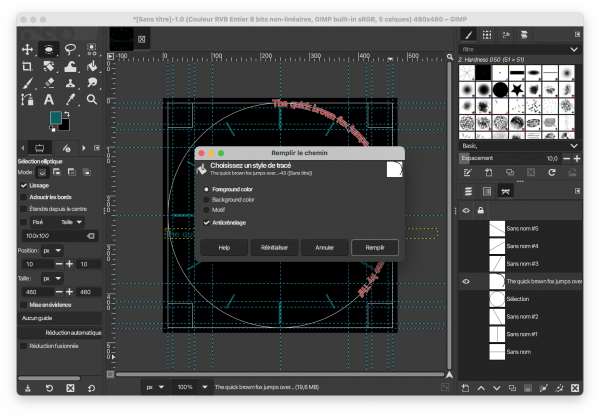Screen dimensions: 600x416
Task: Choose Add to selection mode
Action: (x=57, y=172)
